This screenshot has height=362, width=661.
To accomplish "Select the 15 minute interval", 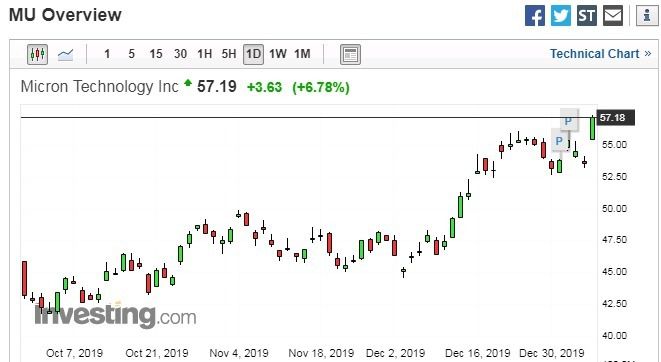I will click(156, 54).
